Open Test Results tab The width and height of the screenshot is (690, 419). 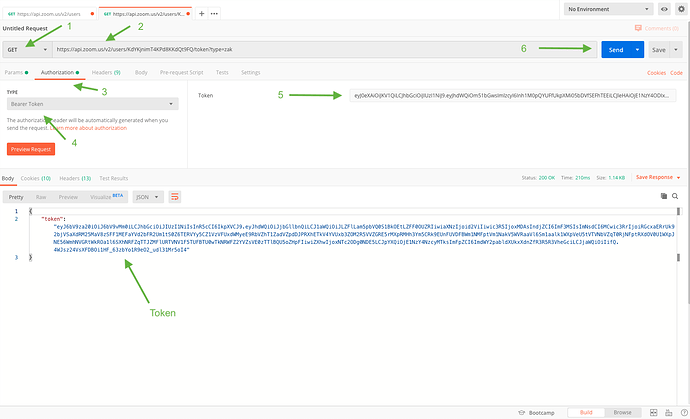click(x=114, y=178)
